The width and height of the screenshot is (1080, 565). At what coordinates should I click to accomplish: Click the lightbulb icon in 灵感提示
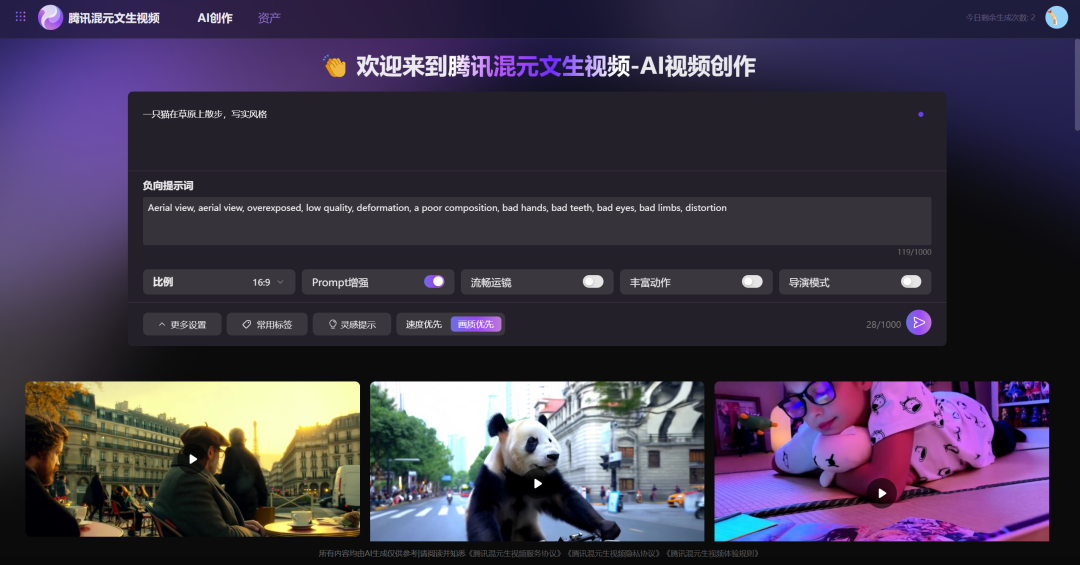coord(333,325)
